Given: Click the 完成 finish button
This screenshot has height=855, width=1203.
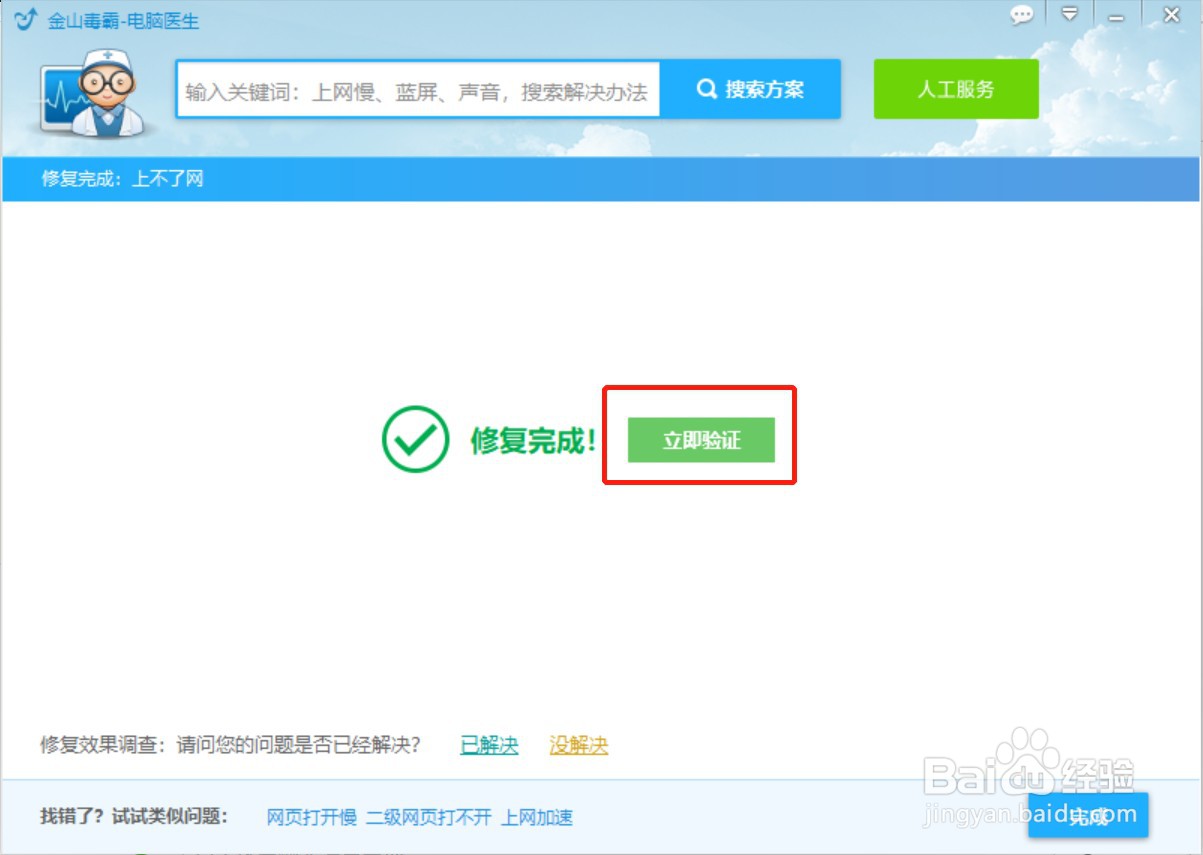Looking at the screenshot, I should pos(1086,817).
